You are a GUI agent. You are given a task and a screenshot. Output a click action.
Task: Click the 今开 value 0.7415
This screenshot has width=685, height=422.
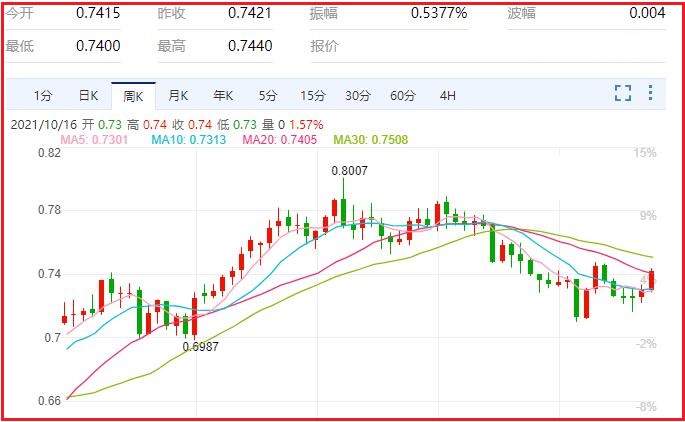[x=98, y=13]
